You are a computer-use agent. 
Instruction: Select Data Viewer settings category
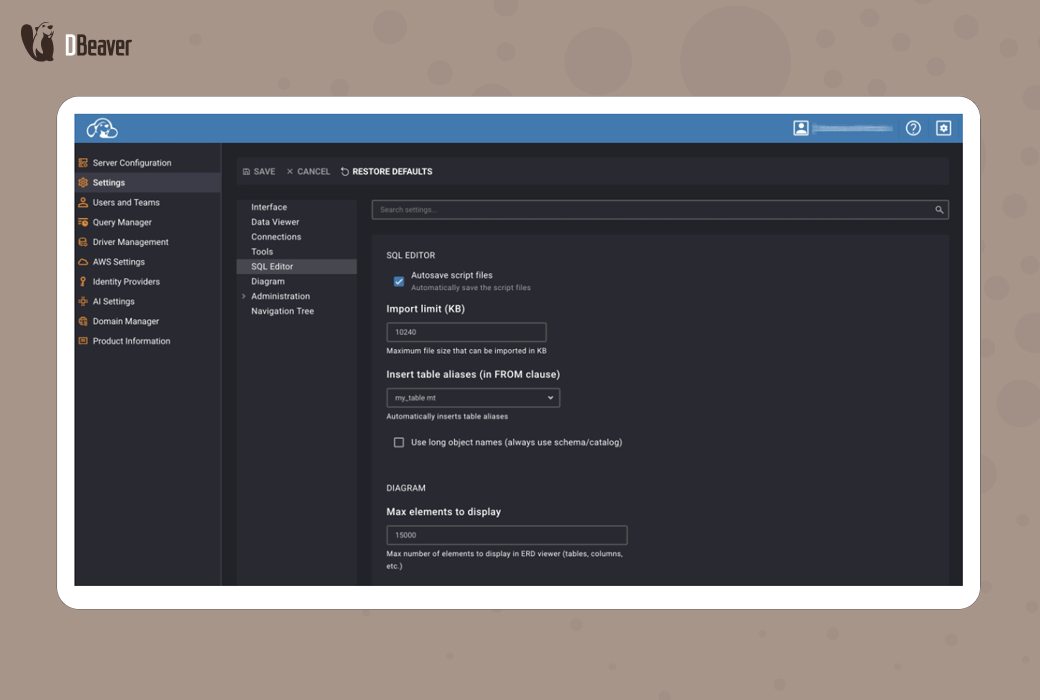click(x=275, y=222)
